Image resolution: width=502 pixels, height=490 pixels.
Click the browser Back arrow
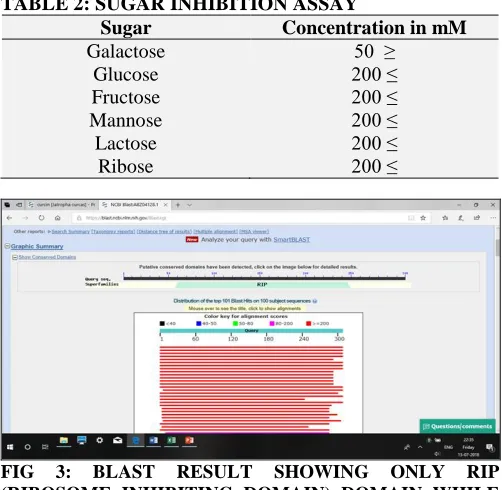click(9, 218)
